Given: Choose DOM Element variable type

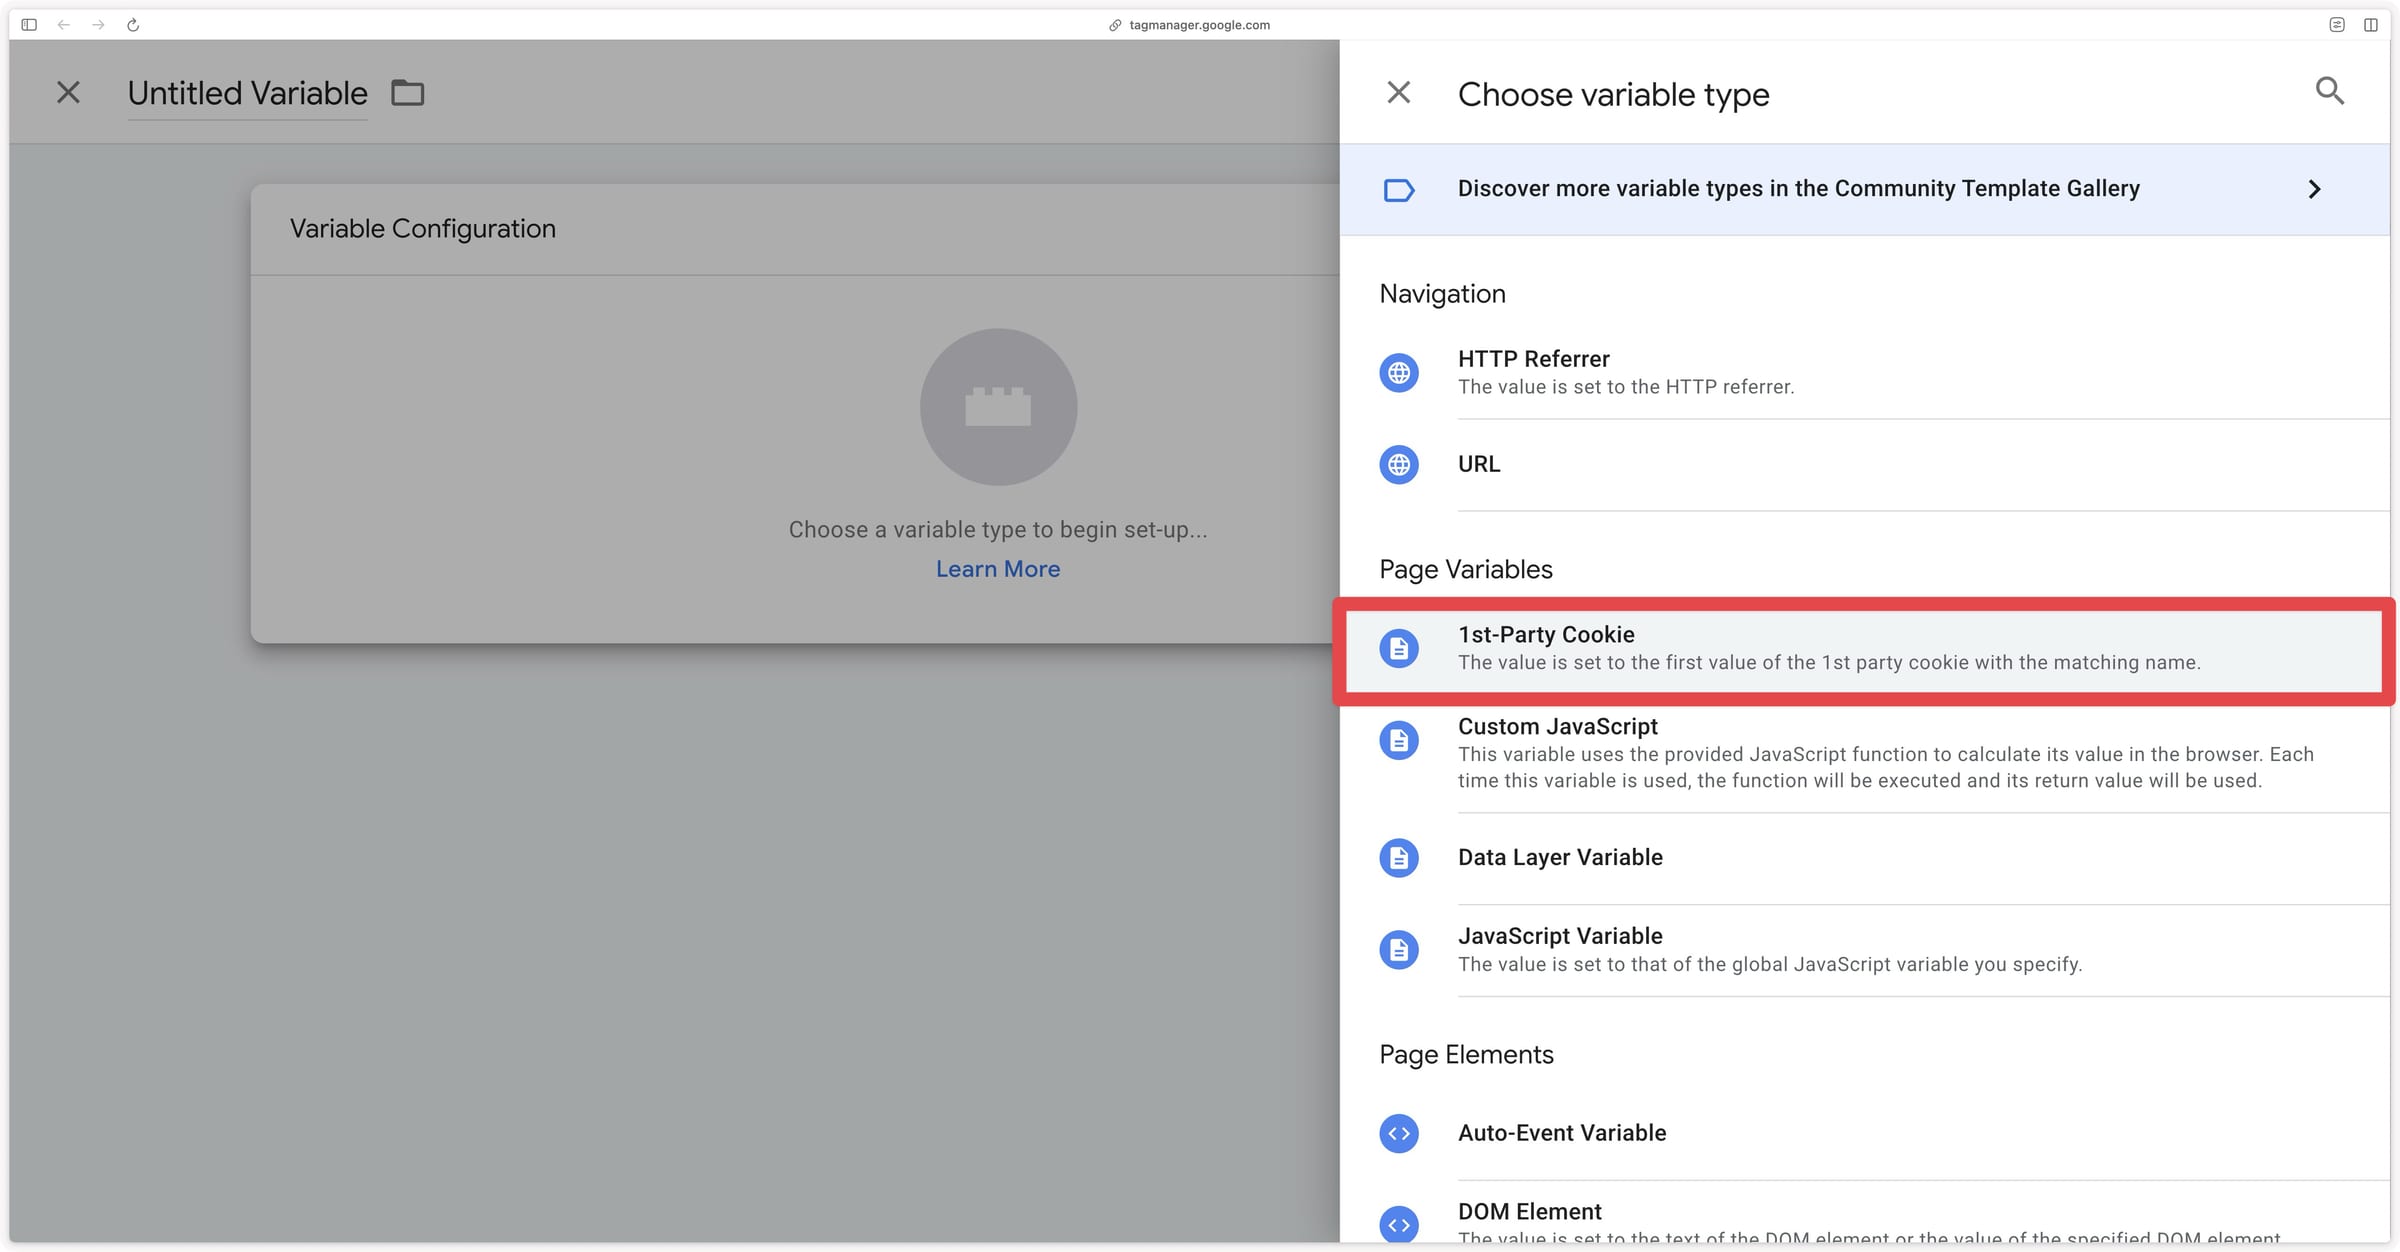Looking at the screenshot, I should pyautogui.click(x=1864, y=1214).
